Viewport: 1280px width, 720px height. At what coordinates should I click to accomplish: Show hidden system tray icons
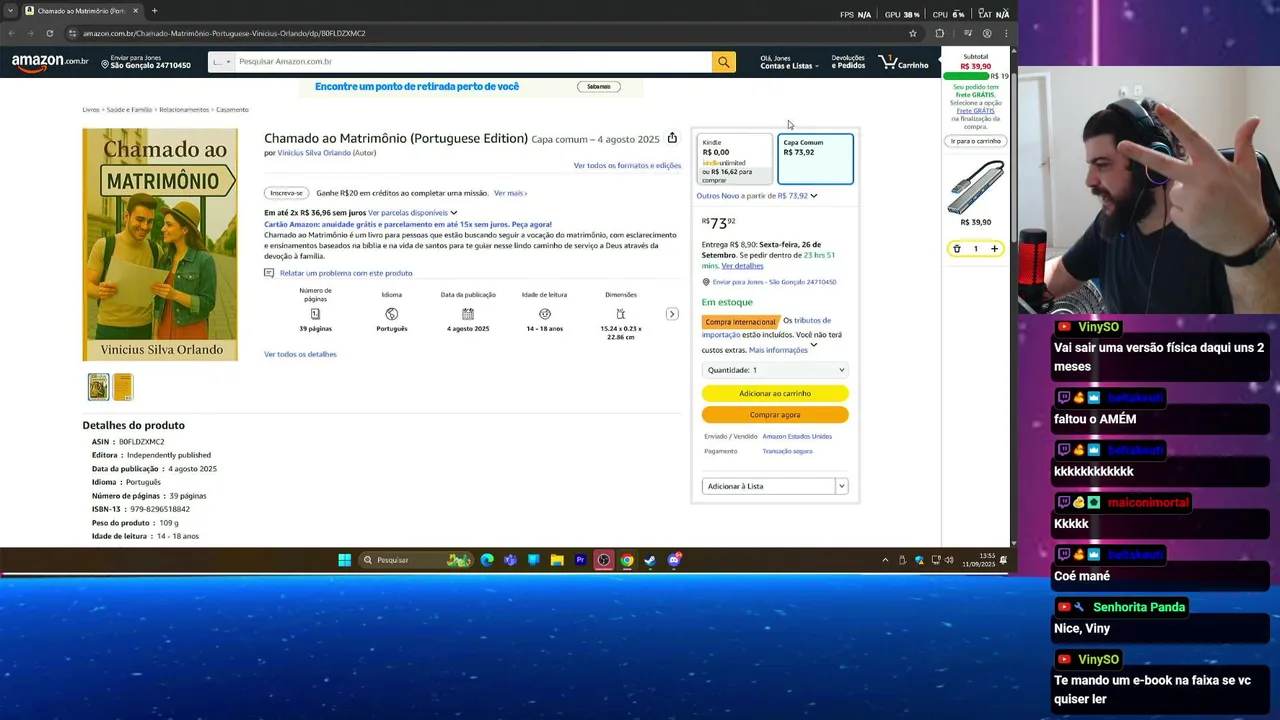885,560
